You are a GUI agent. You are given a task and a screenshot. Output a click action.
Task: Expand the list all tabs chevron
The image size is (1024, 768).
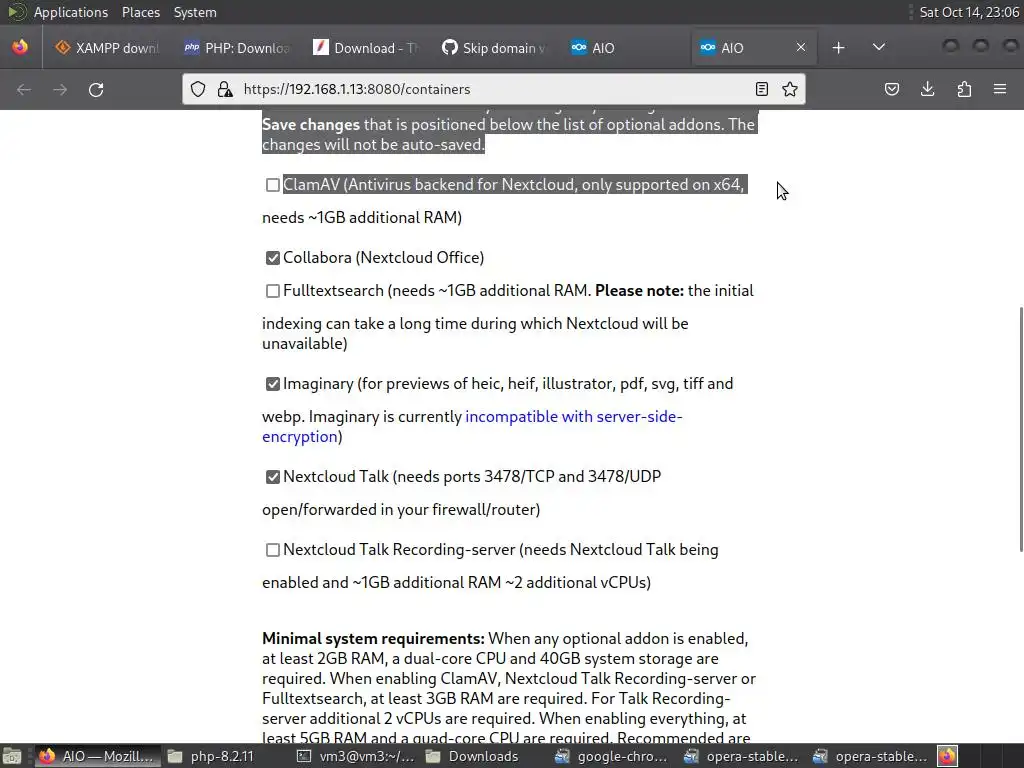click(879, 47)
